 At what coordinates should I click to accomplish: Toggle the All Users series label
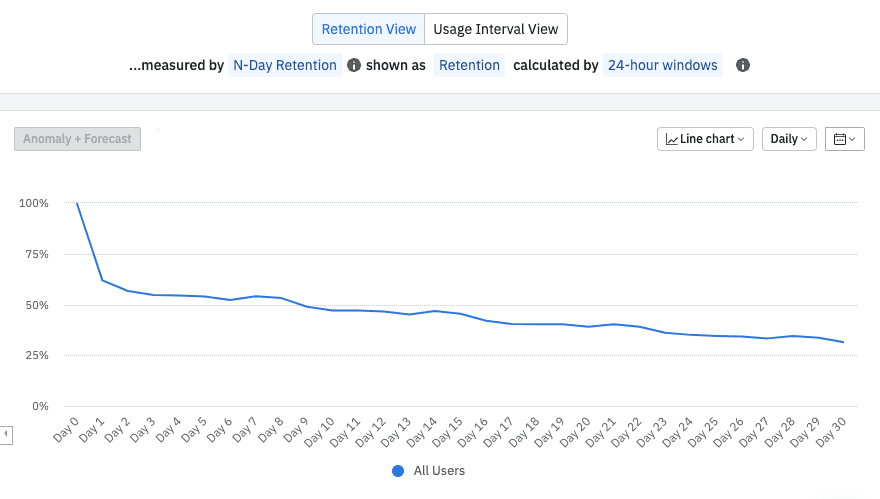[439, 471]
